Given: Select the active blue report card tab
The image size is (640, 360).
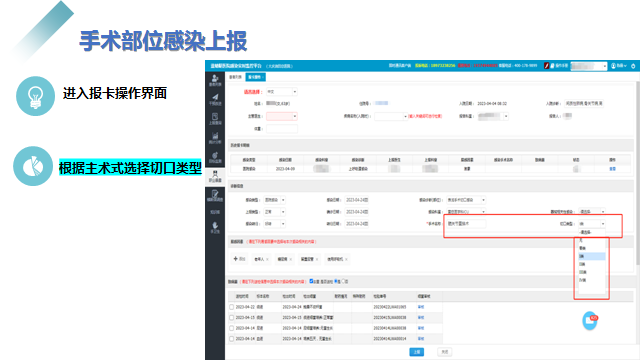Looking at the screenshot, I should (x=255, y=77).
